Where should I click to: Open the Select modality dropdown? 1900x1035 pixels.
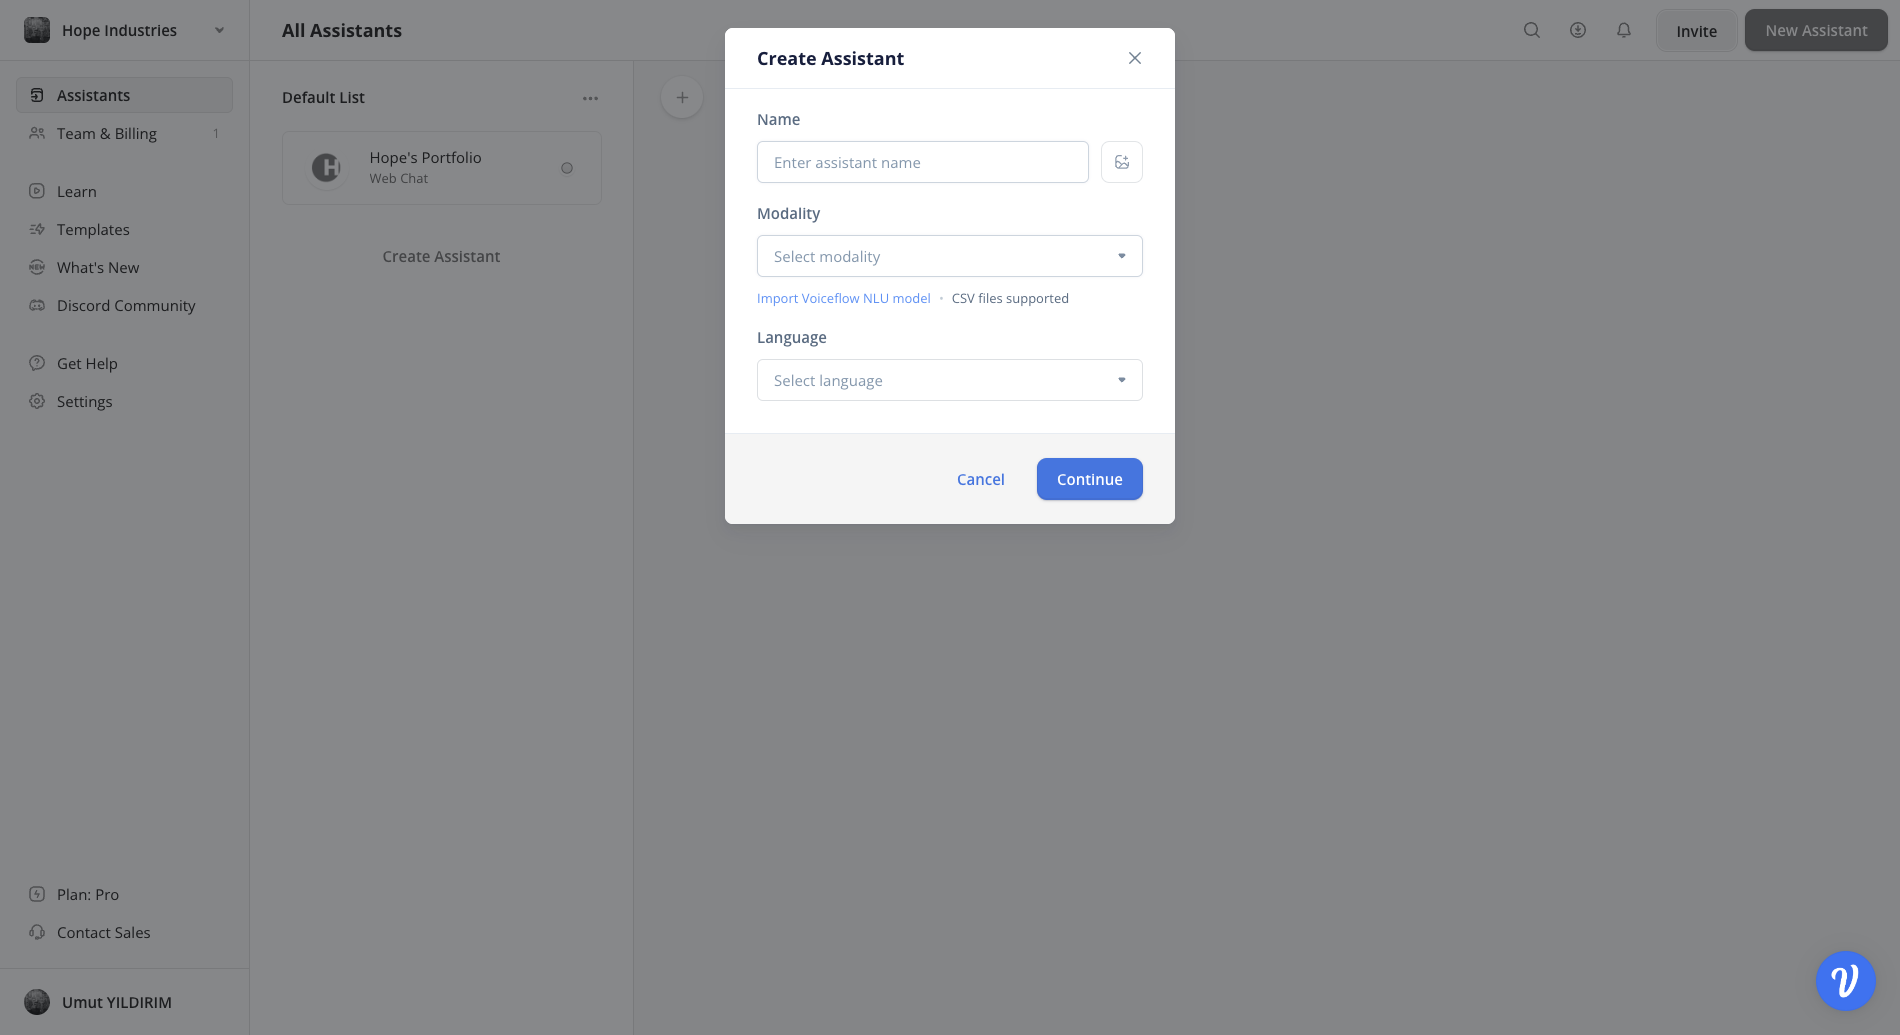(x=948, y=256)
